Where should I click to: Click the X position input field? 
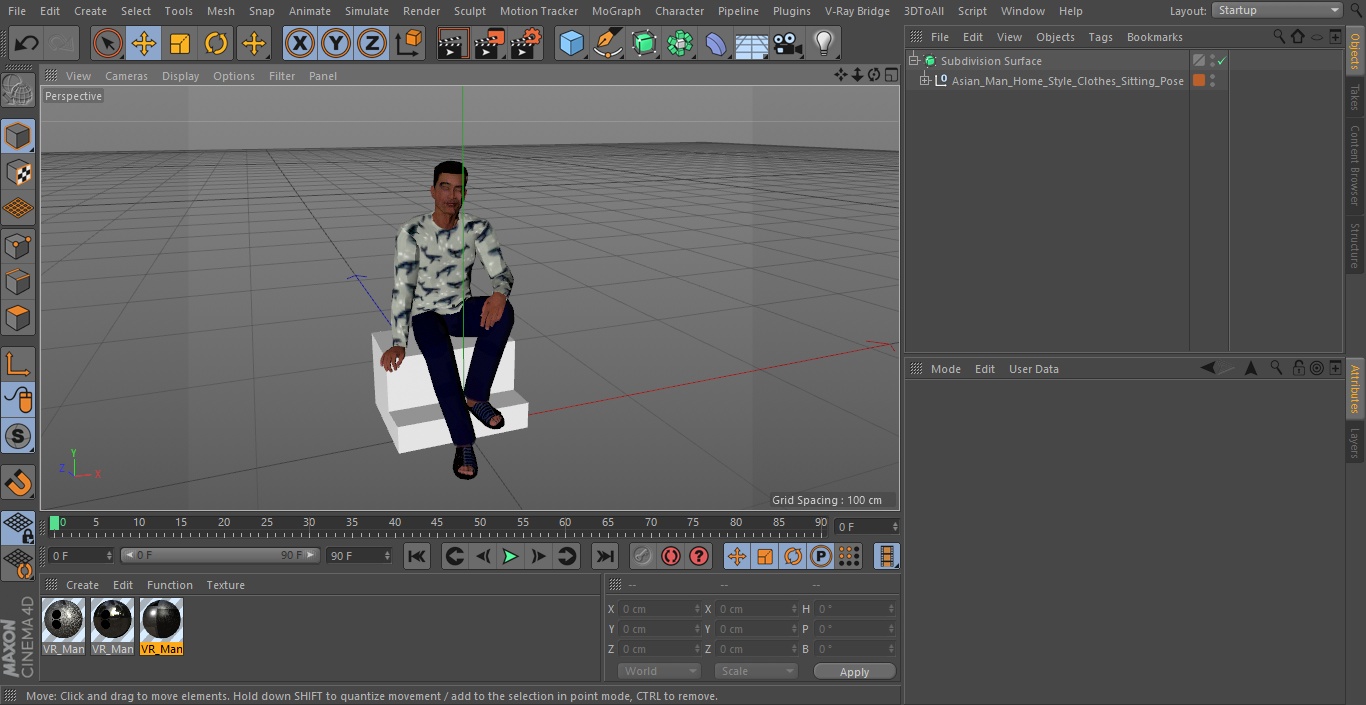[660, 609]
